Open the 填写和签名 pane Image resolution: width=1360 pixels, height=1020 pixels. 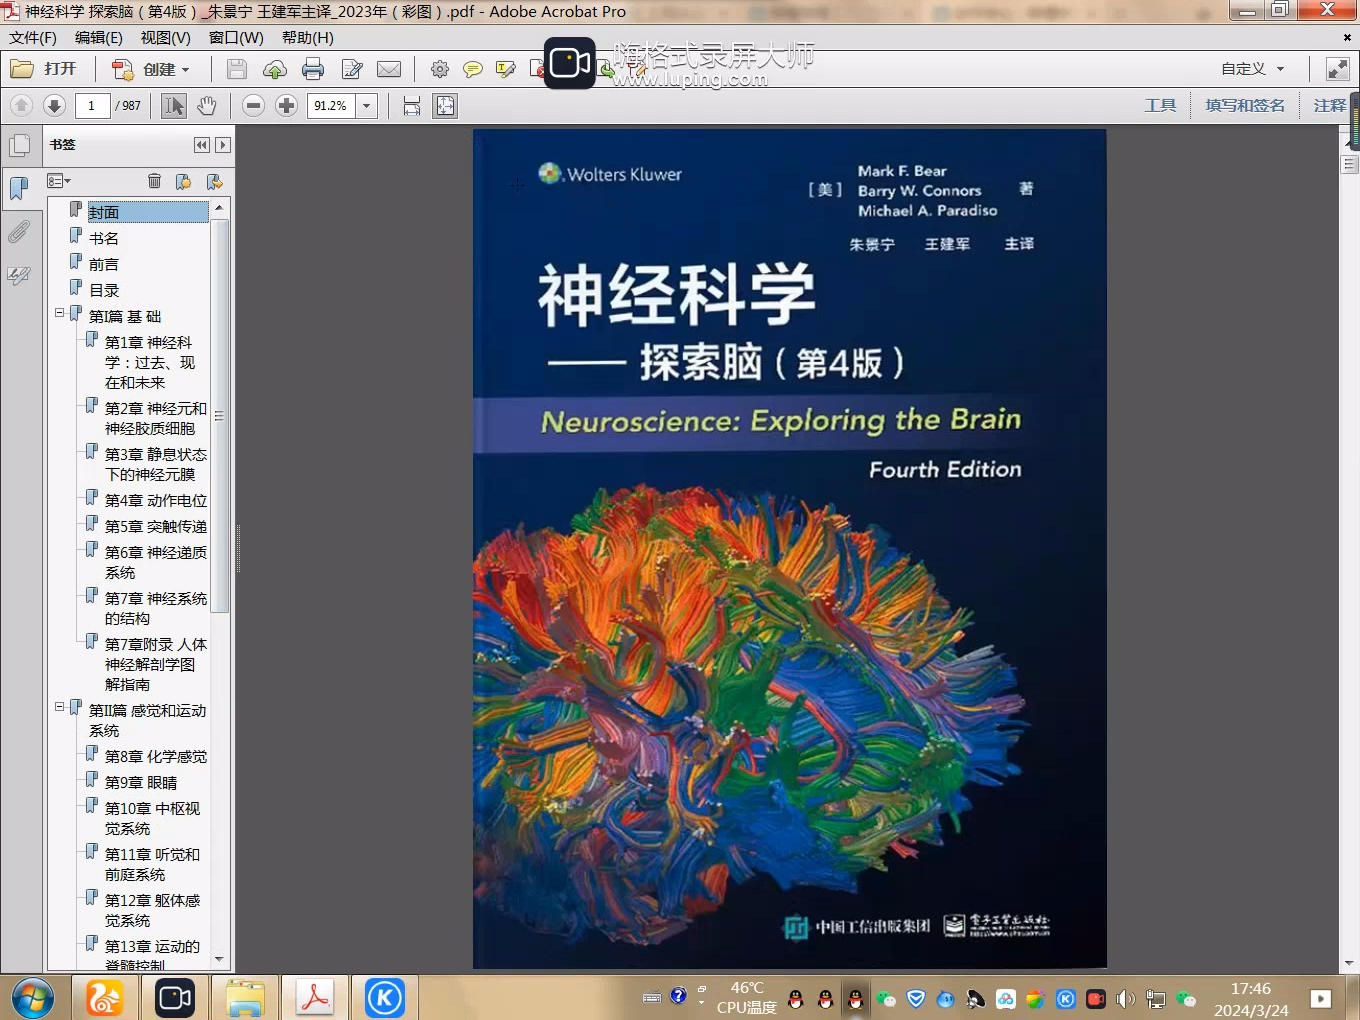[1245, 105]
